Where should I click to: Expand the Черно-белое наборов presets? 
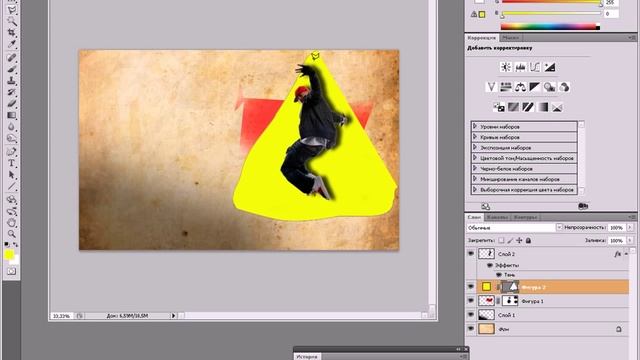point(475,168)
